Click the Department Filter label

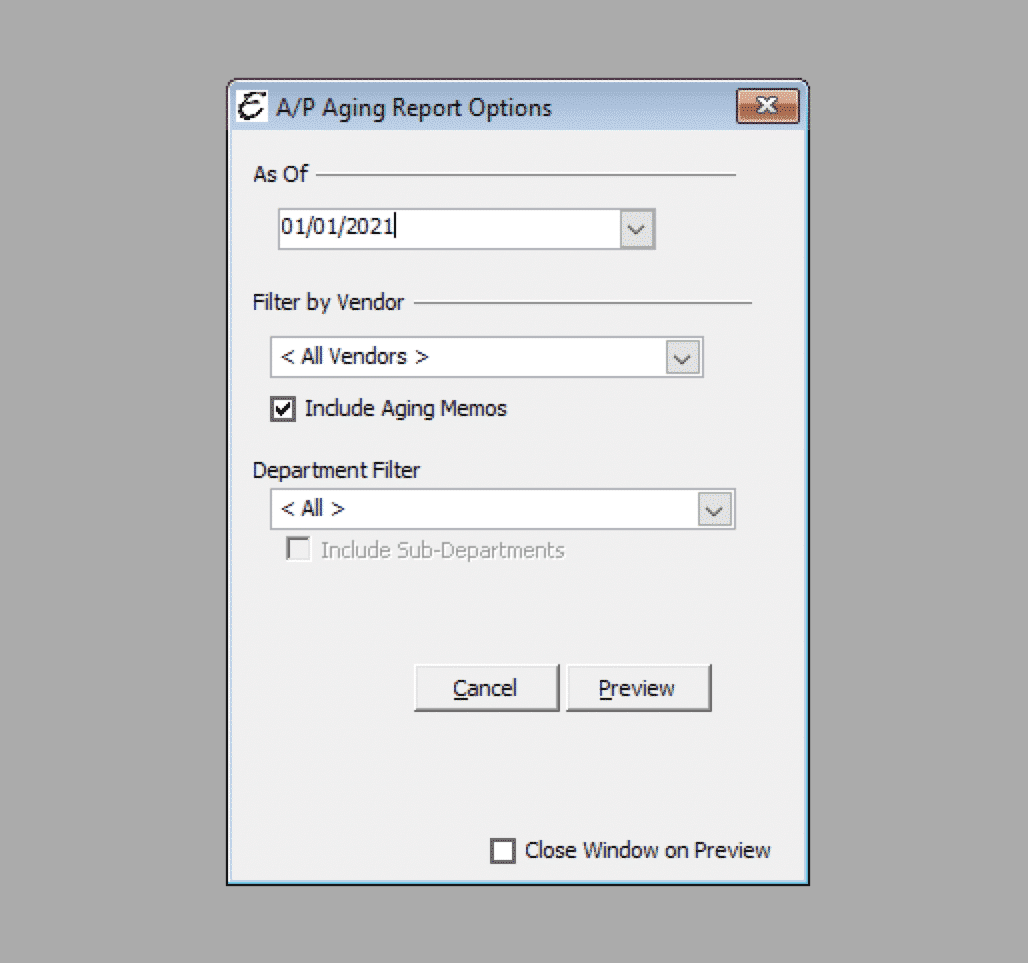click(336, 470)
